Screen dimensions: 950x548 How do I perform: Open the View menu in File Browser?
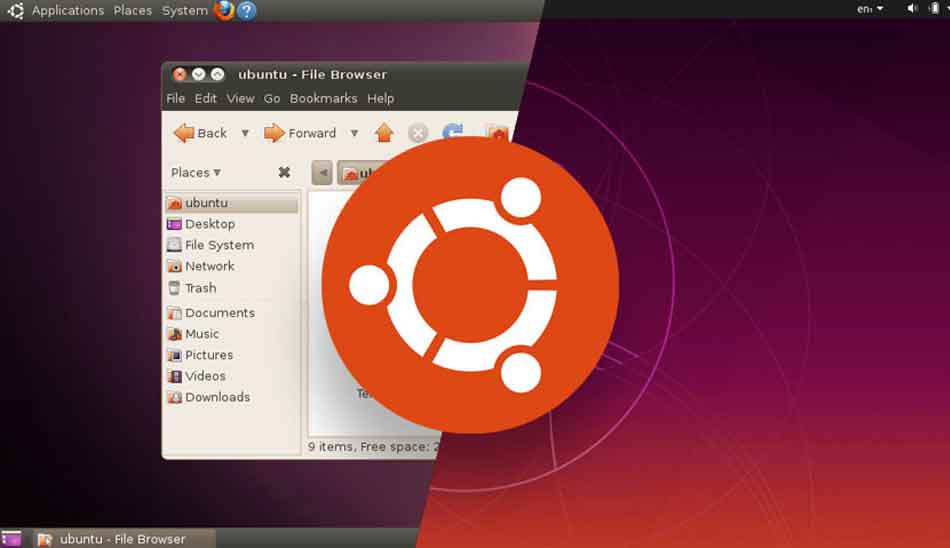[241, 98]
